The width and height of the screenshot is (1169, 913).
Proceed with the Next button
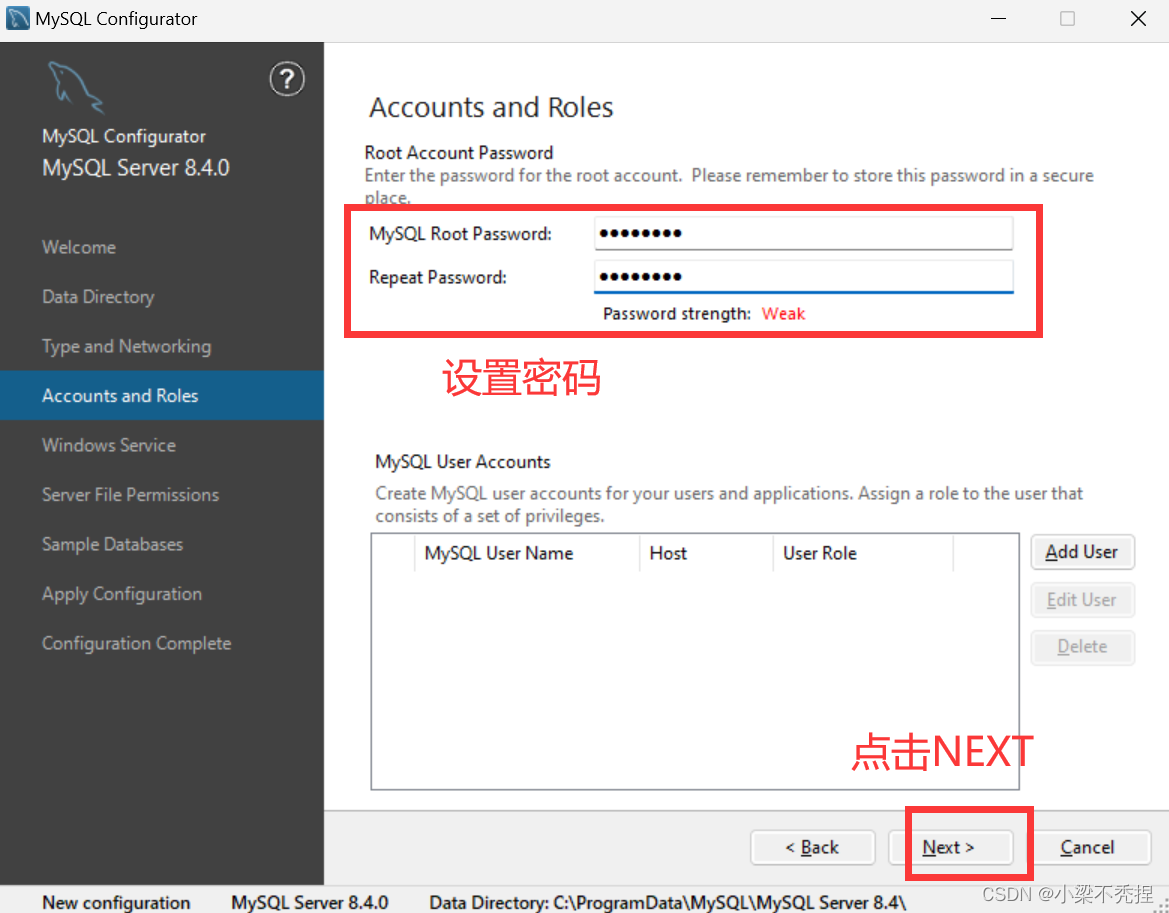950,847
